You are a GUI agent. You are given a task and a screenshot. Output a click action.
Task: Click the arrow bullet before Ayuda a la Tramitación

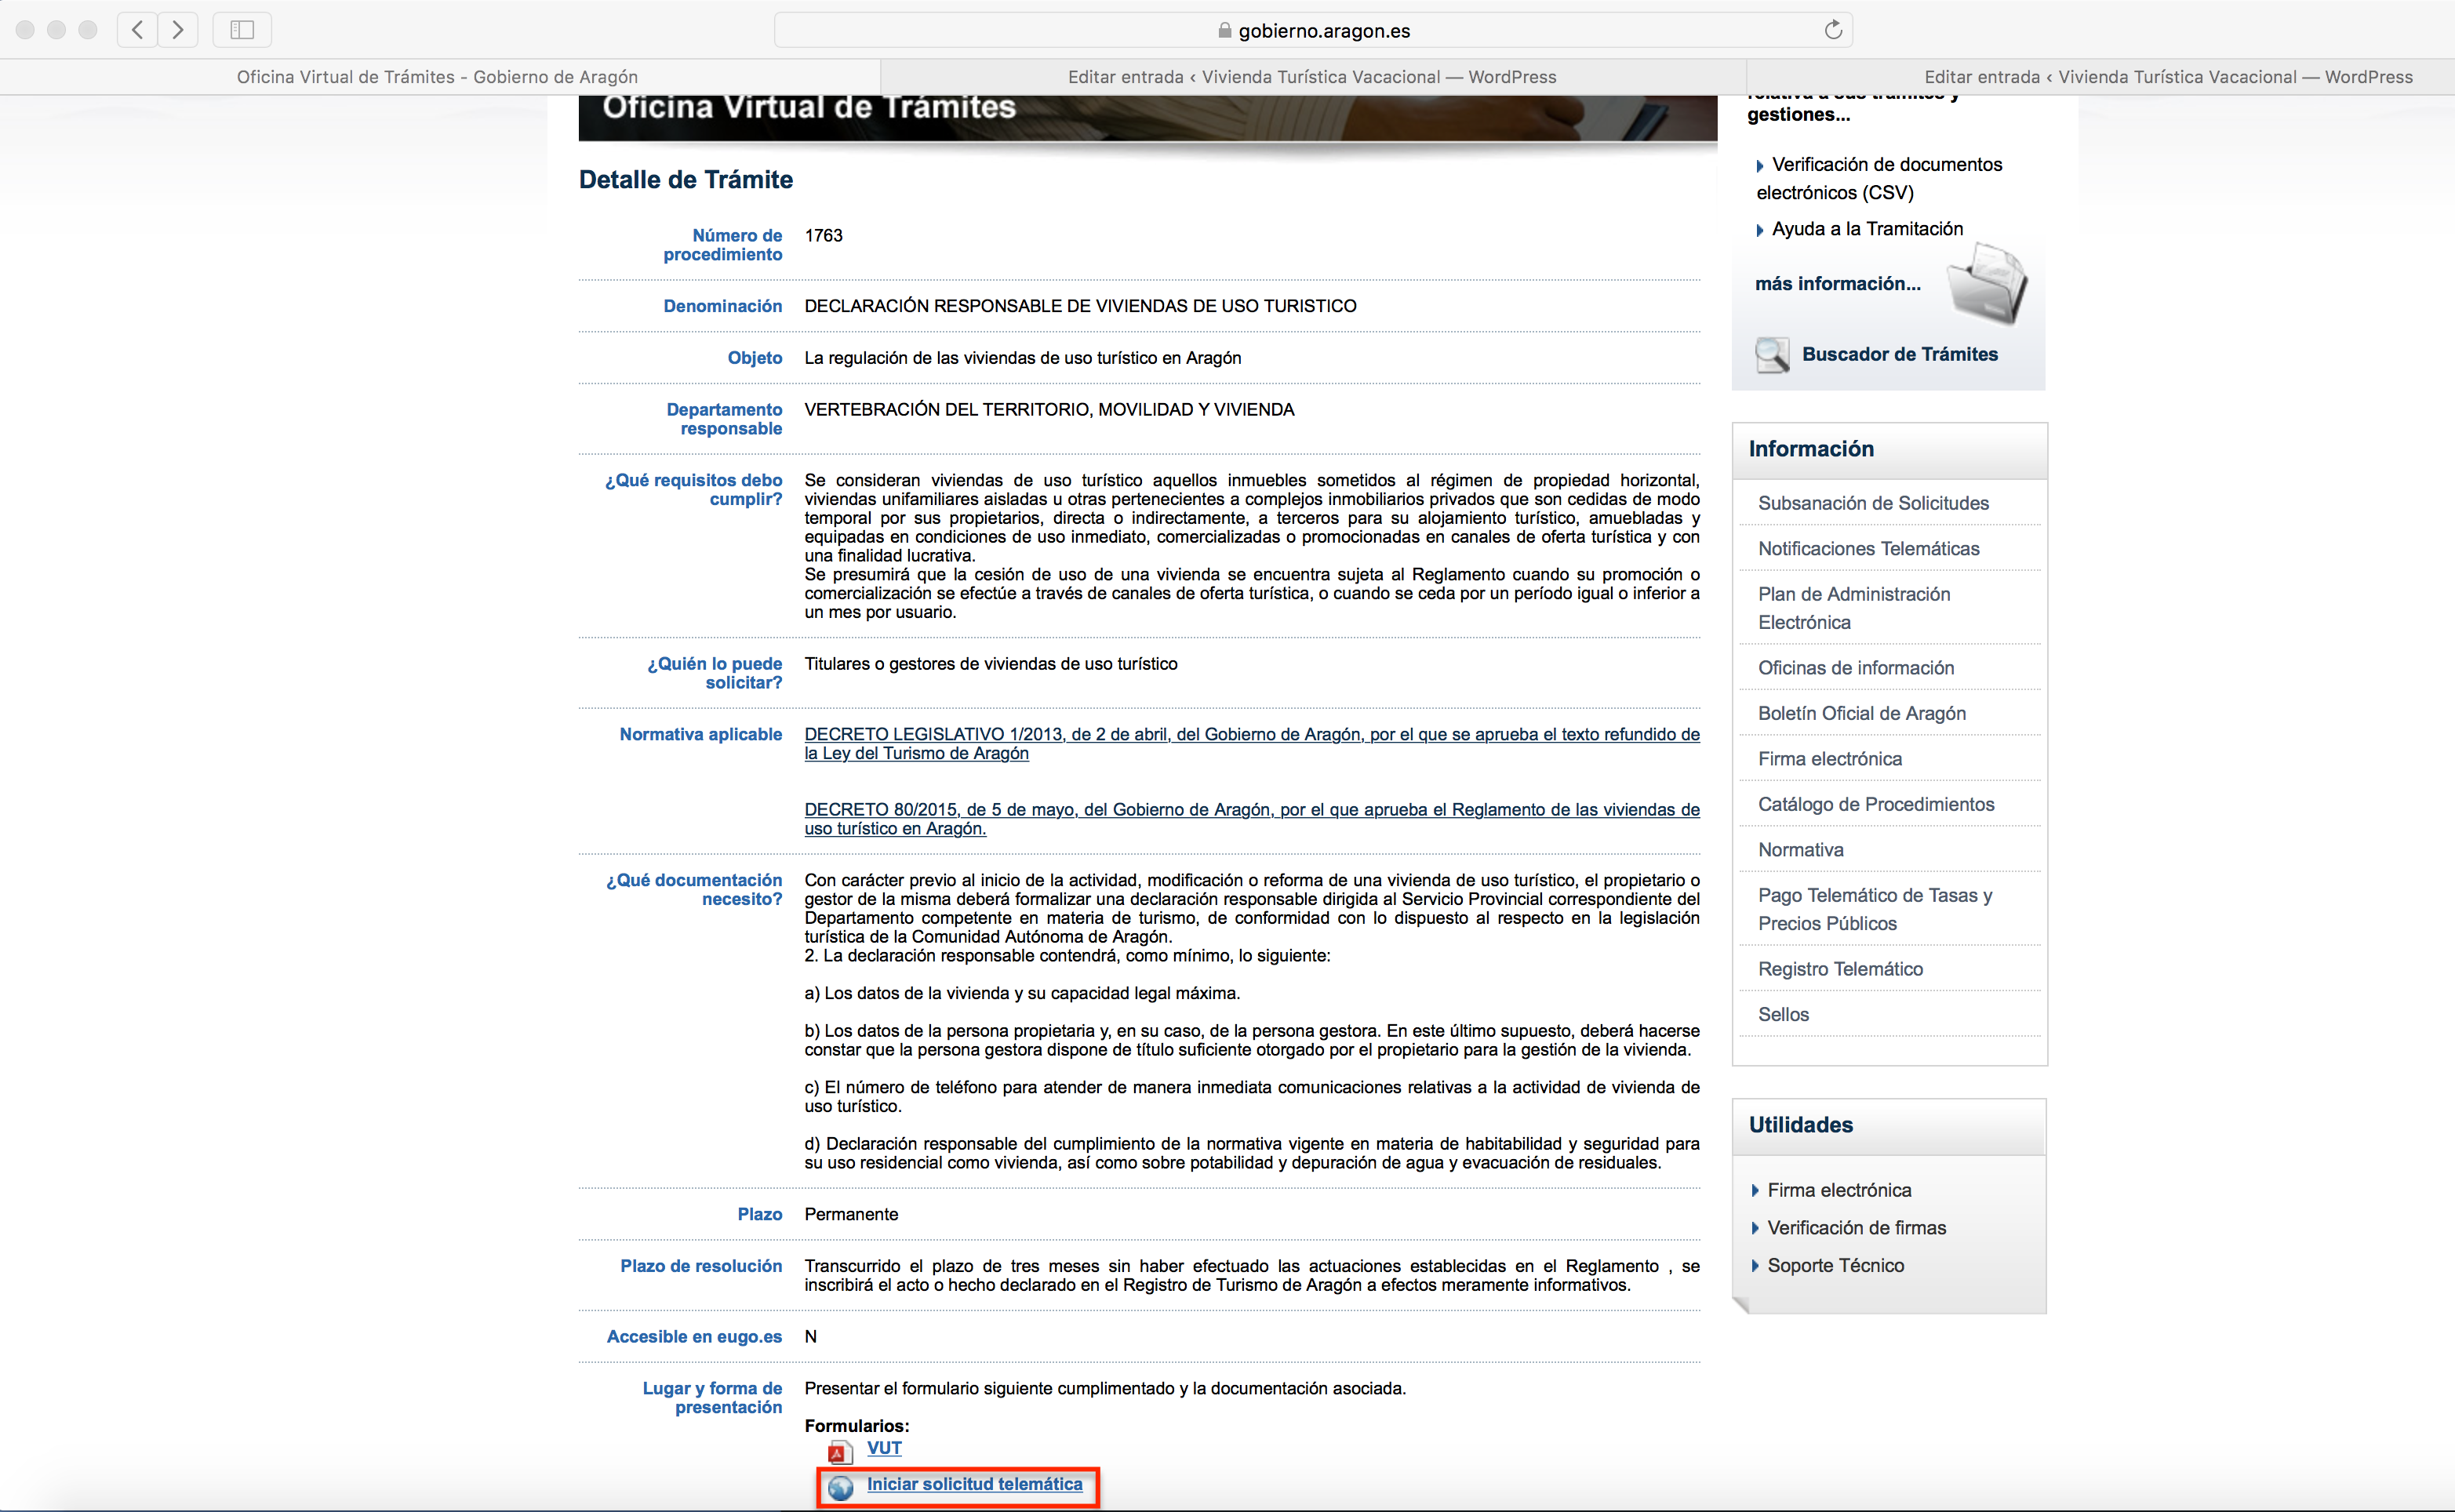[1760, 230]
